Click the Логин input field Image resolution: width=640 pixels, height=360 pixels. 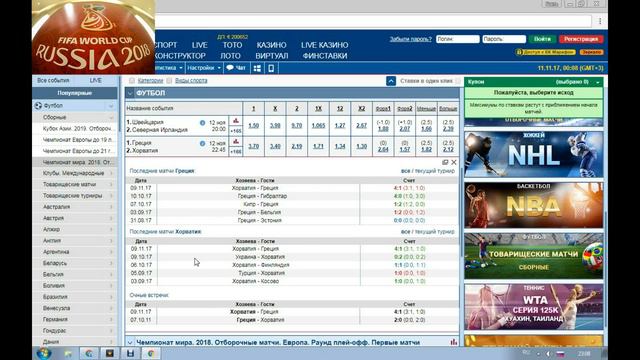click(458, 39)
